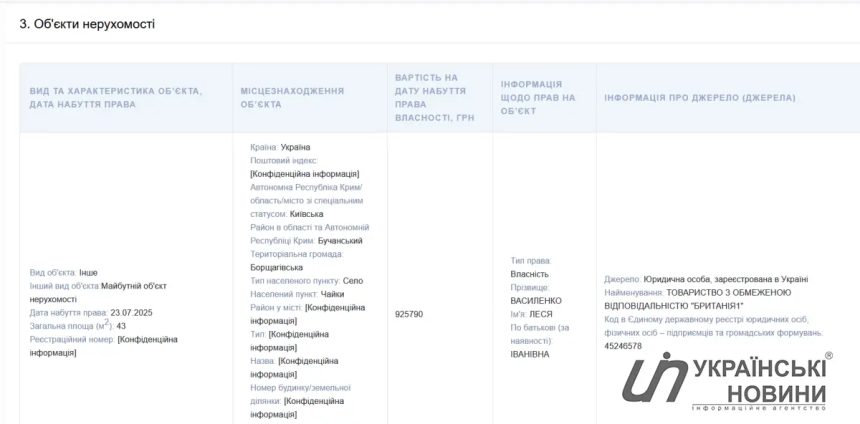Click the settlement name 'Чайки'
The height and width of the screenshot is (424, 860).
(332, 295)
